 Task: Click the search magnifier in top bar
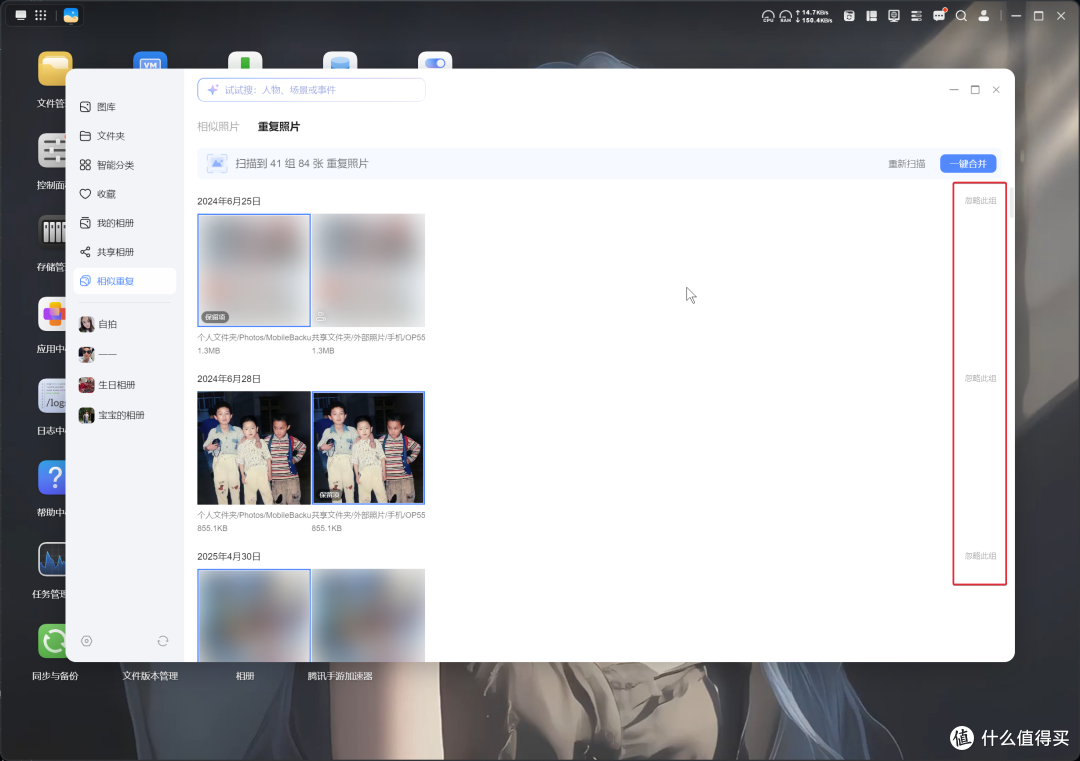(962, 15)
